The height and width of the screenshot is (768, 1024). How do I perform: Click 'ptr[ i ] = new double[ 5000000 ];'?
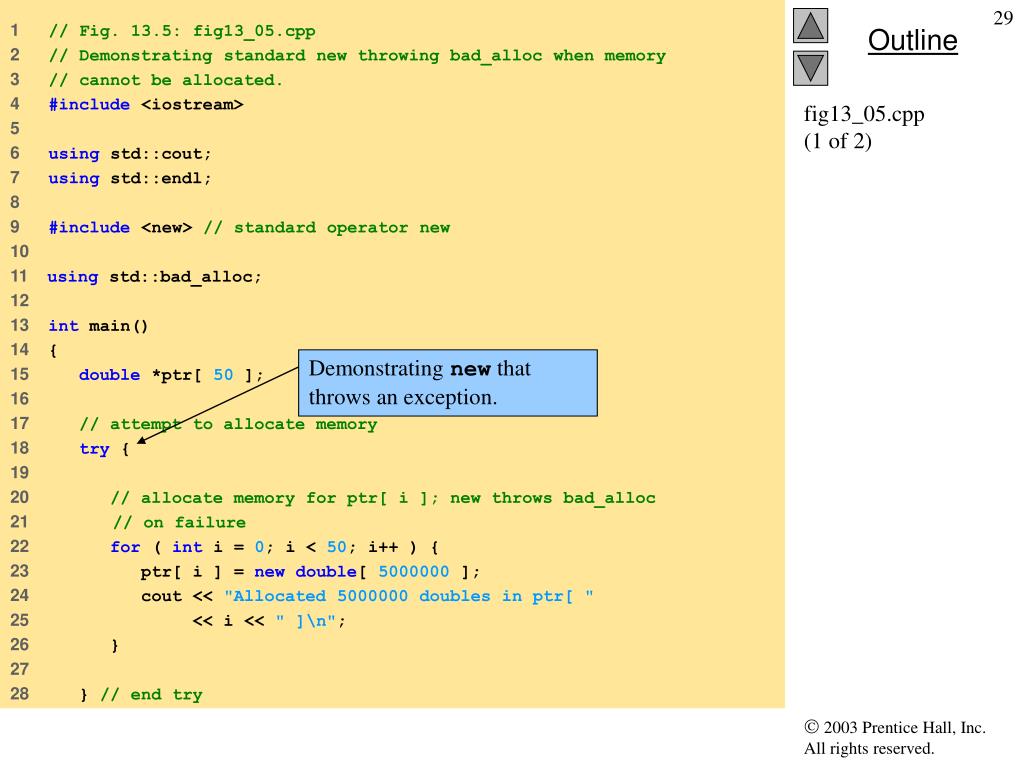[x=310, y=571]
